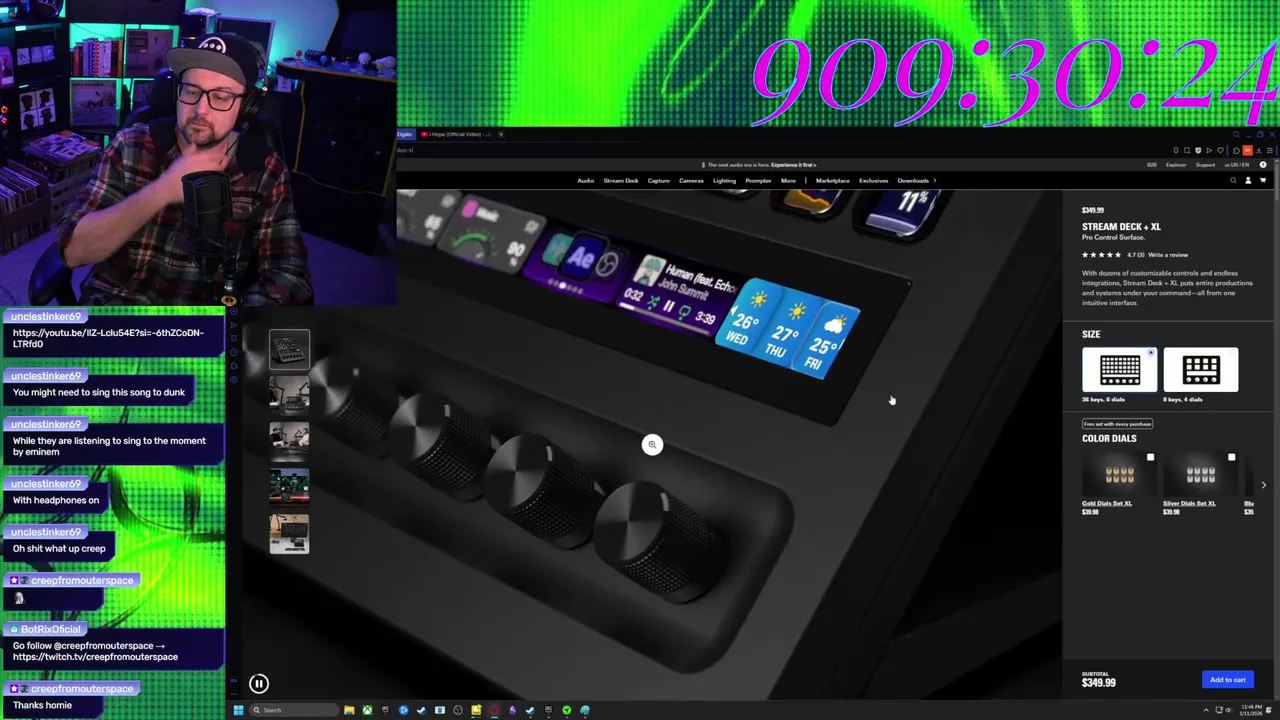1280x720 pixels.
Task: Open the Silver Dials Set XL link
Action: coord(1189,503)
